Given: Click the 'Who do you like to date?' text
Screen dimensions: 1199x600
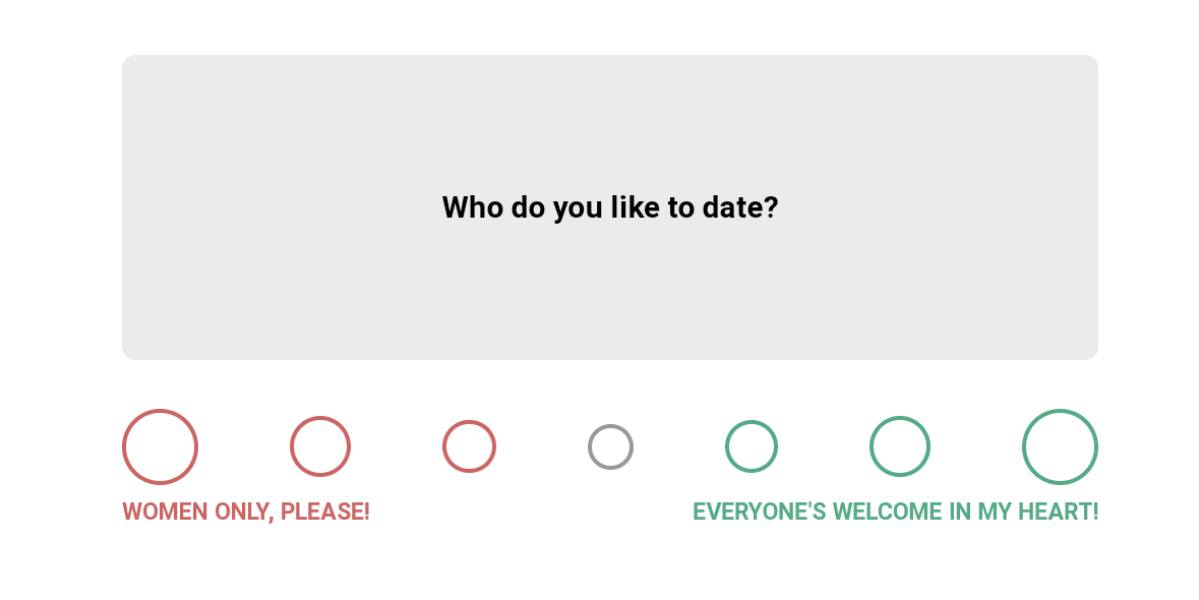Looking at the screenshot, I should click(610, 208).
